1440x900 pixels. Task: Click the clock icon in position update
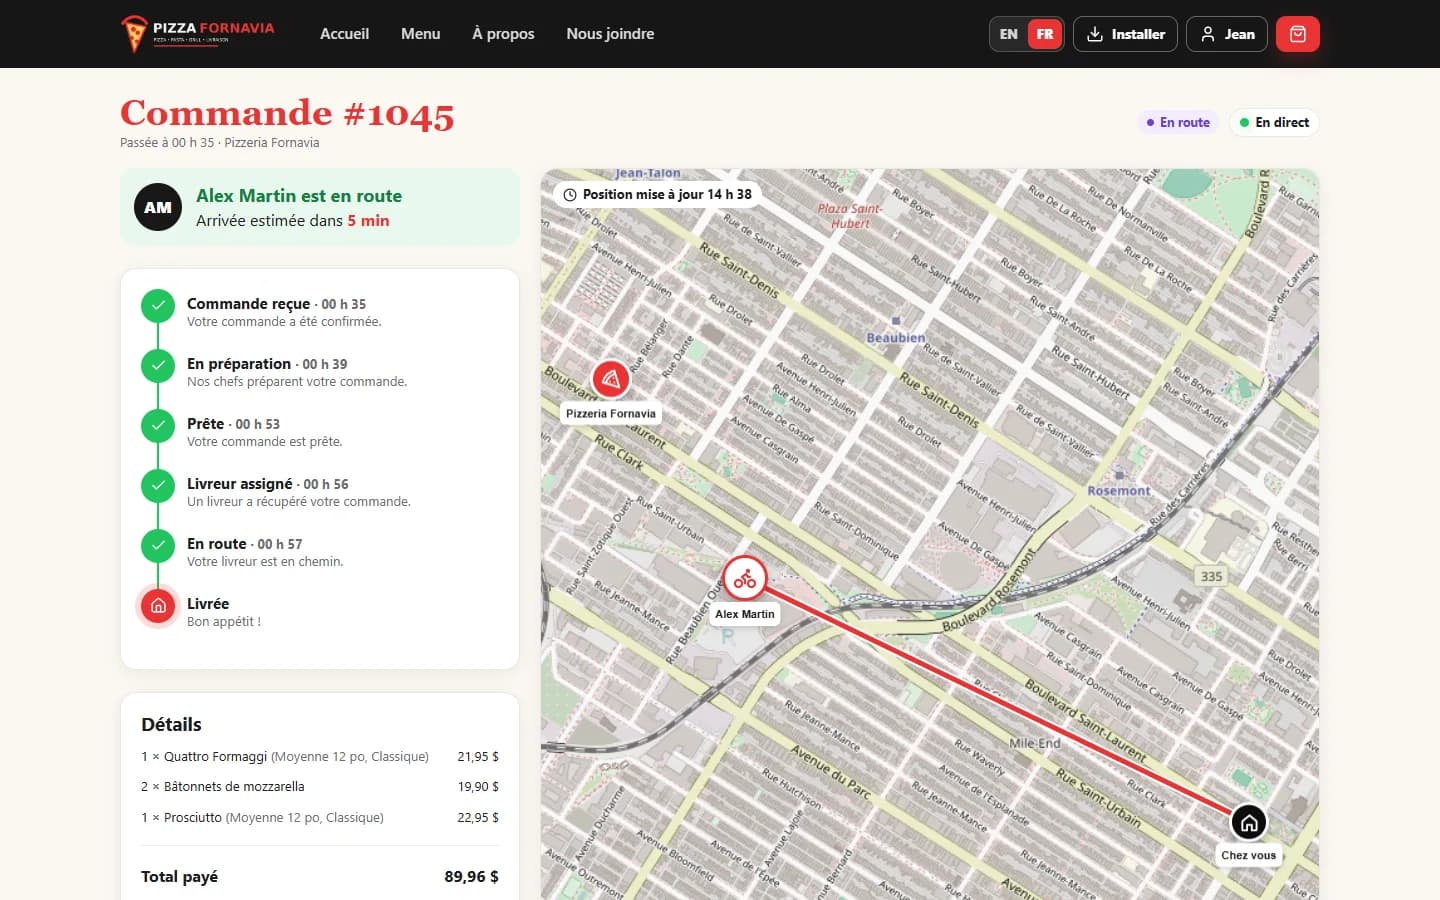point(570,195)
